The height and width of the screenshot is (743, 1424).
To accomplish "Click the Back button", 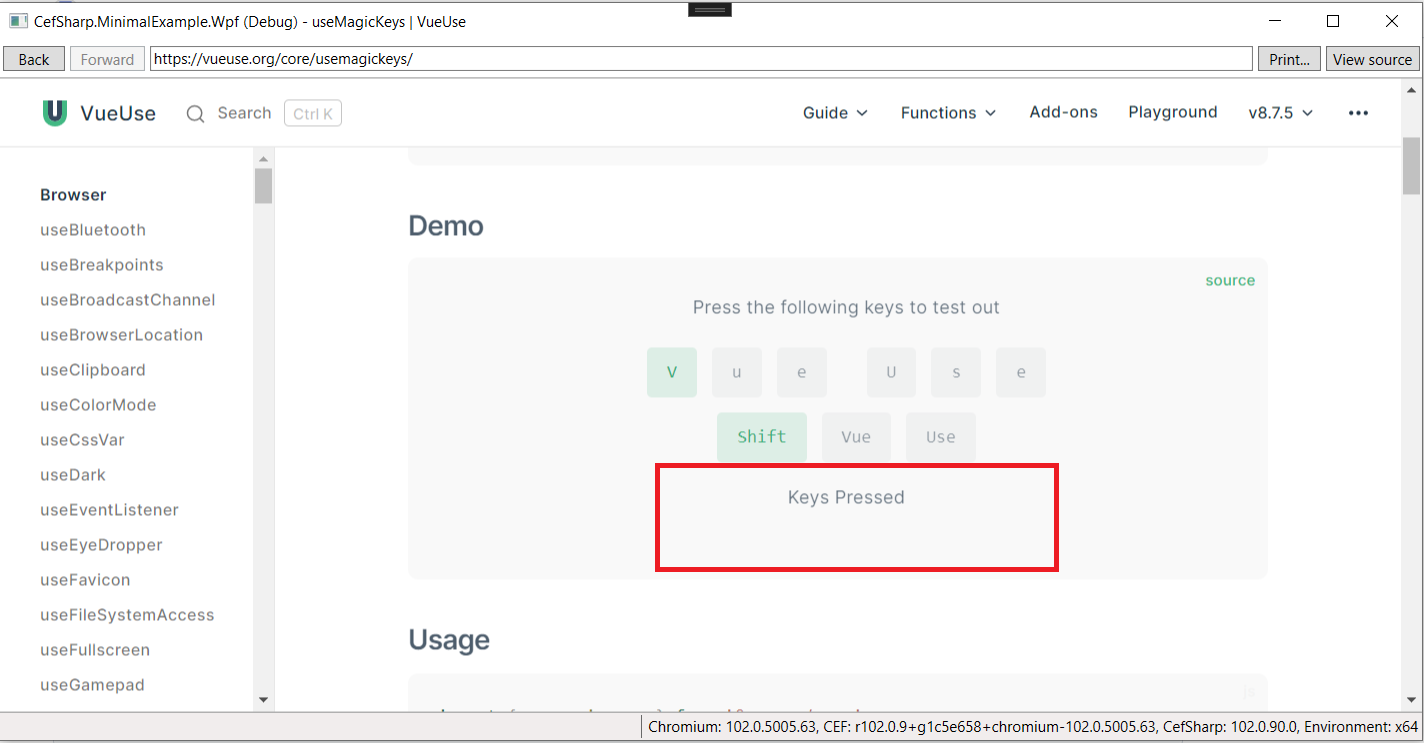I will click(34, 59).
